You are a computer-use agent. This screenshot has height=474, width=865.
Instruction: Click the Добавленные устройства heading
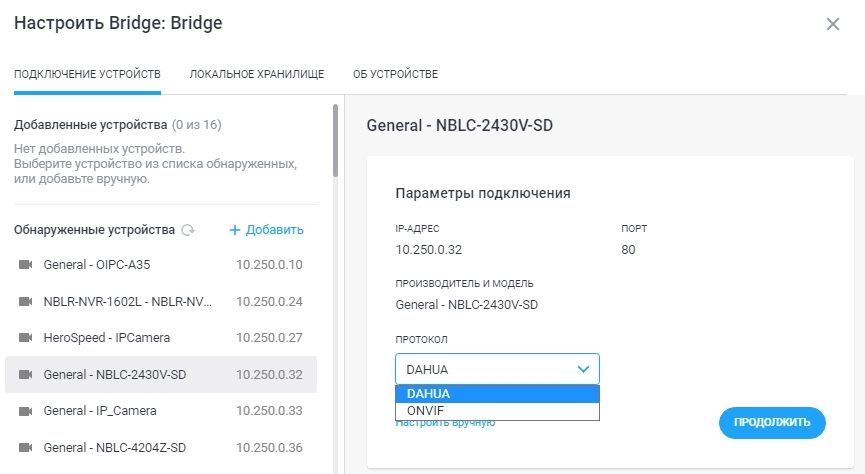click(90, 125)
